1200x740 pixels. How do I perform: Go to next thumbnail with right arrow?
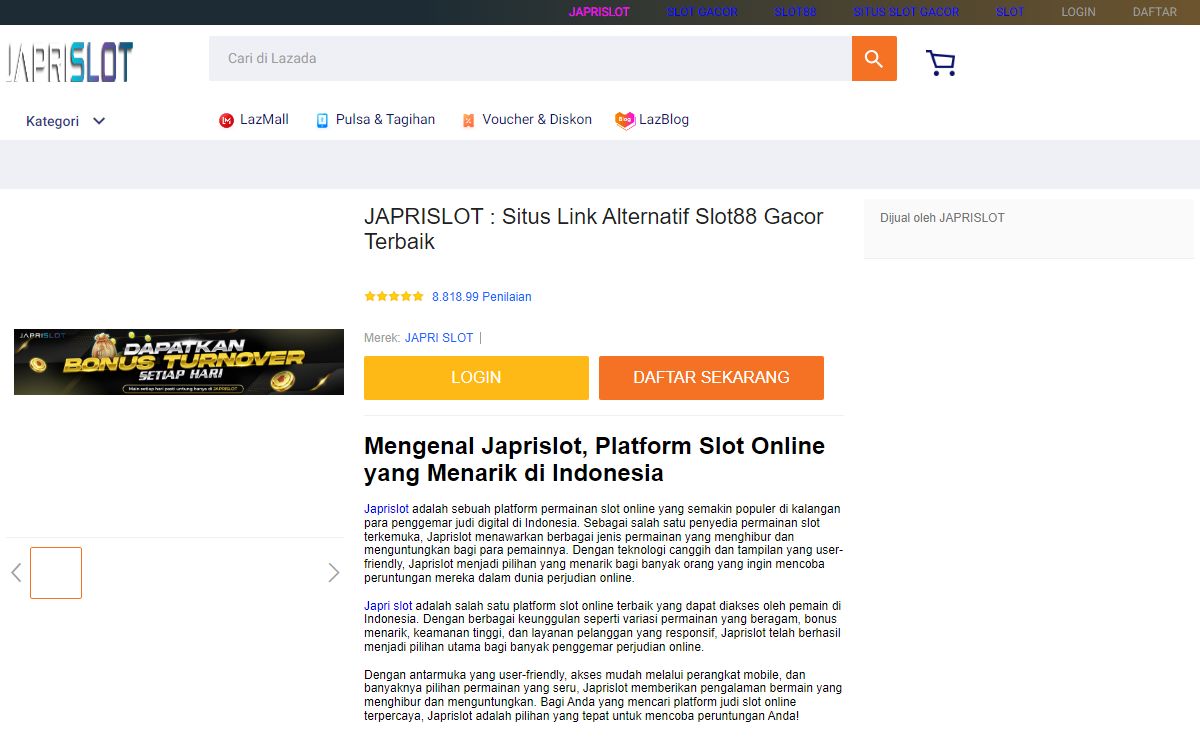[334, 573]
